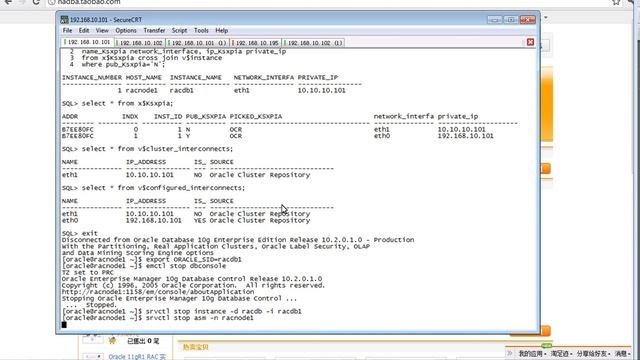This screenshot has width=640, height=360.
Task: Click the SecureCRT title bar text
Action: click(x=106, y=20)
